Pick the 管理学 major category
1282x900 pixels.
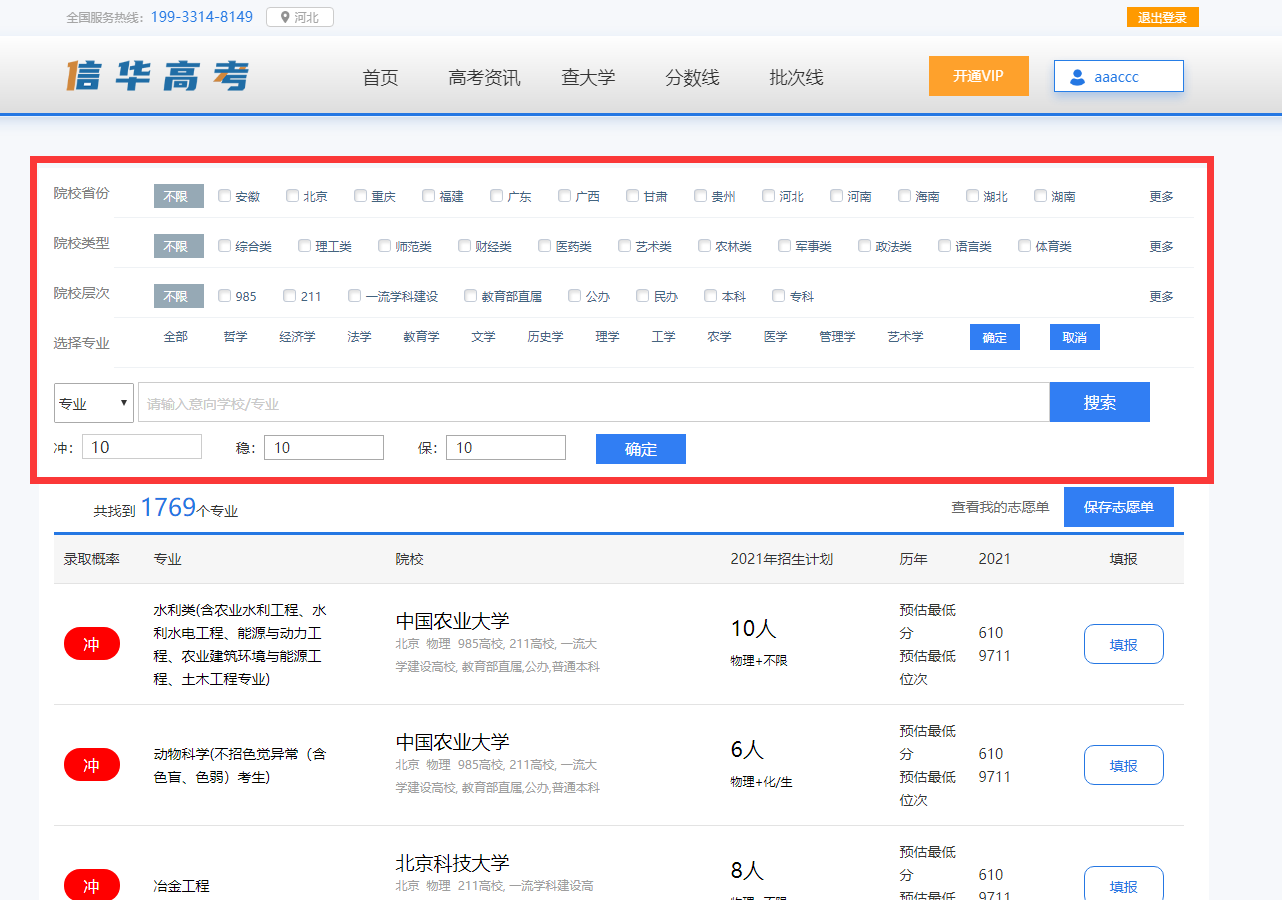point(837,337)
